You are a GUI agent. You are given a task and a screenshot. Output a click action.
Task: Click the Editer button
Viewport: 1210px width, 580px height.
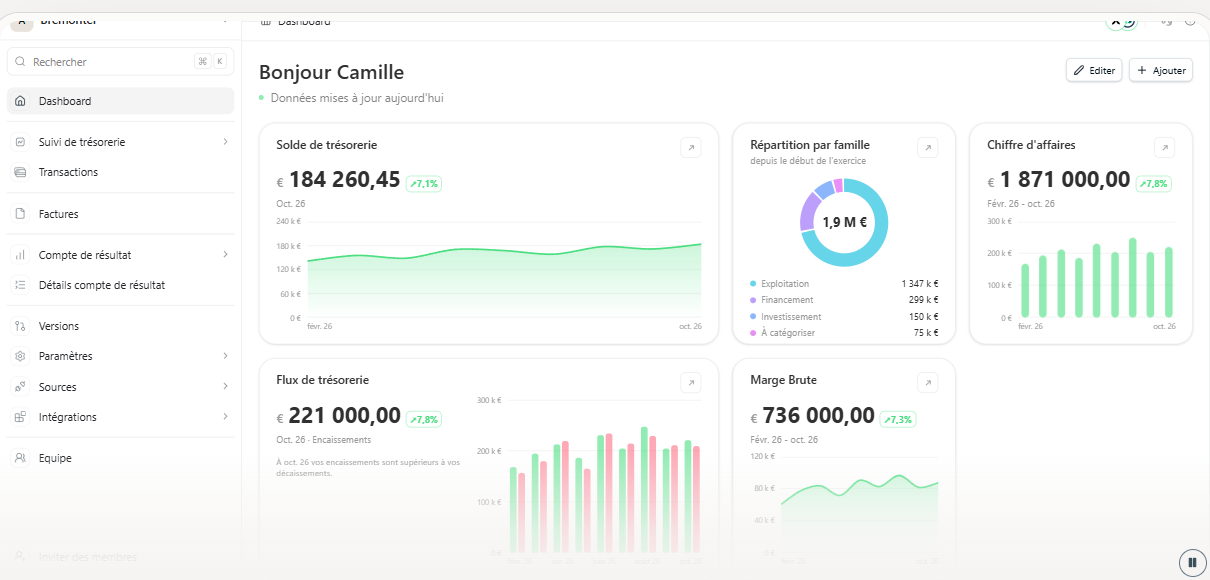[x=1094, y=70]
